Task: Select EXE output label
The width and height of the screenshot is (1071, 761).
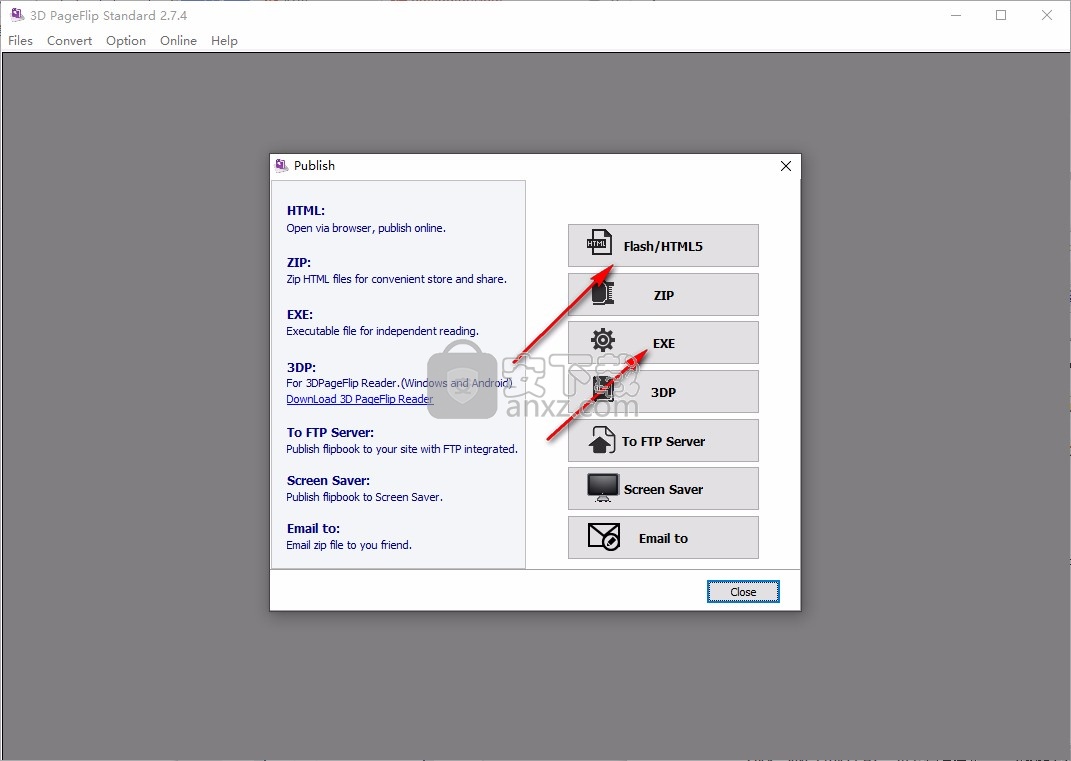Action: point(664,343)
